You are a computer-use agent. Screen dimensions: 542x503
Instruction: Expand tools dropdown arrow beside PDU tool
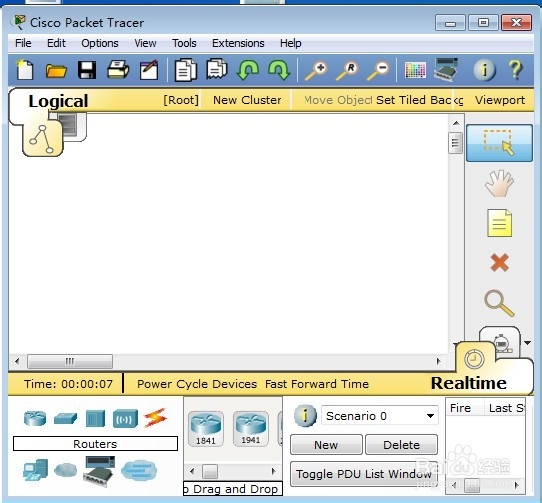[x=527, y=343]
